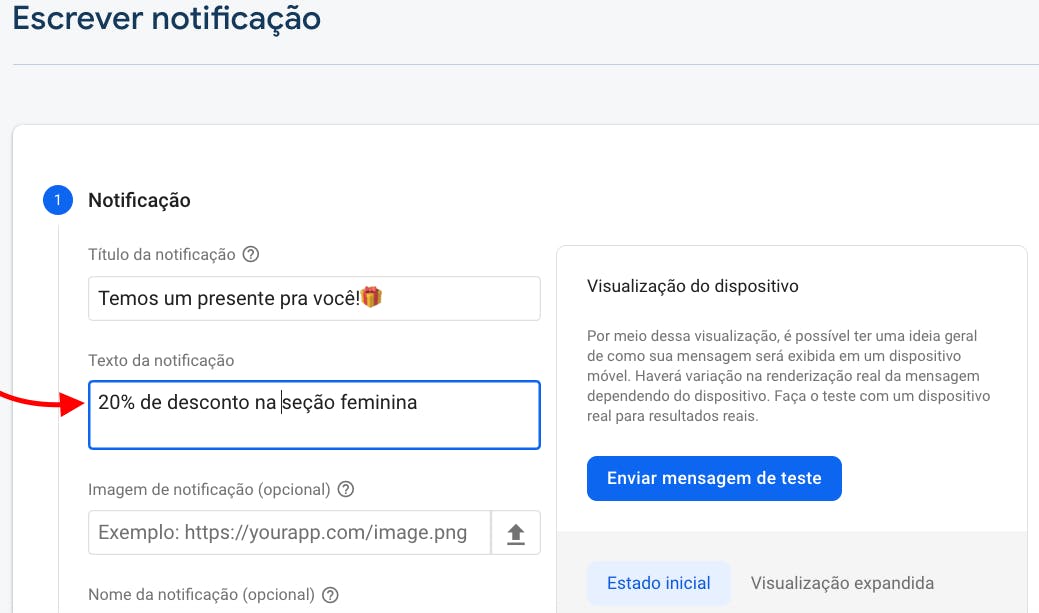
Task: Click the step 1 numbered badge
Action: [x=58, y=200]
